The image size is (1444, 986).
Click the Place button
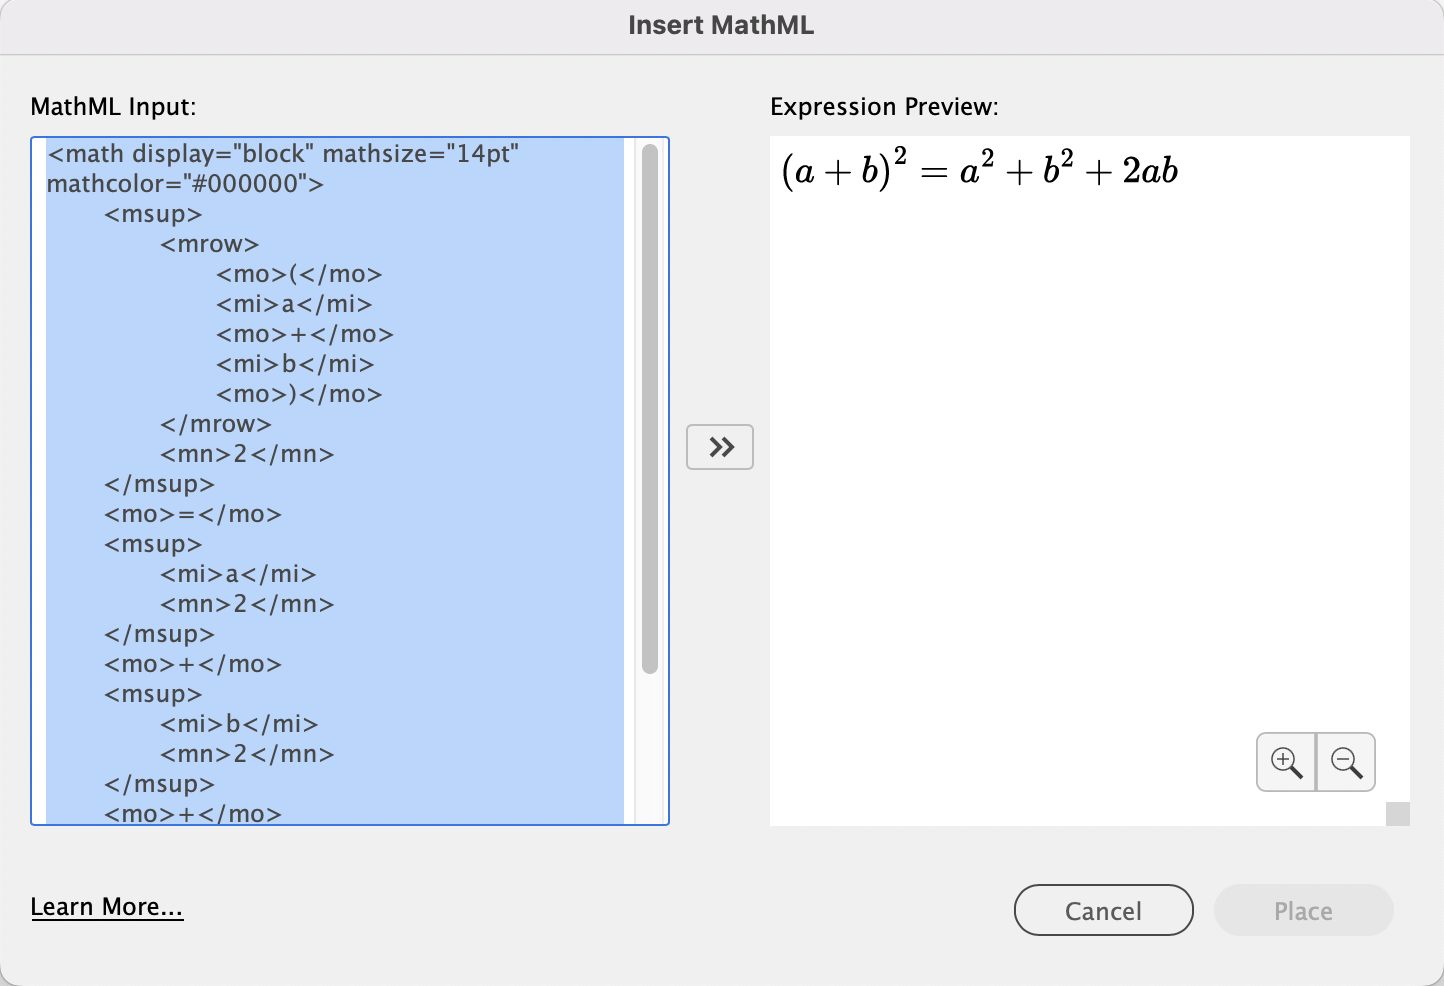coord(1303,910)
